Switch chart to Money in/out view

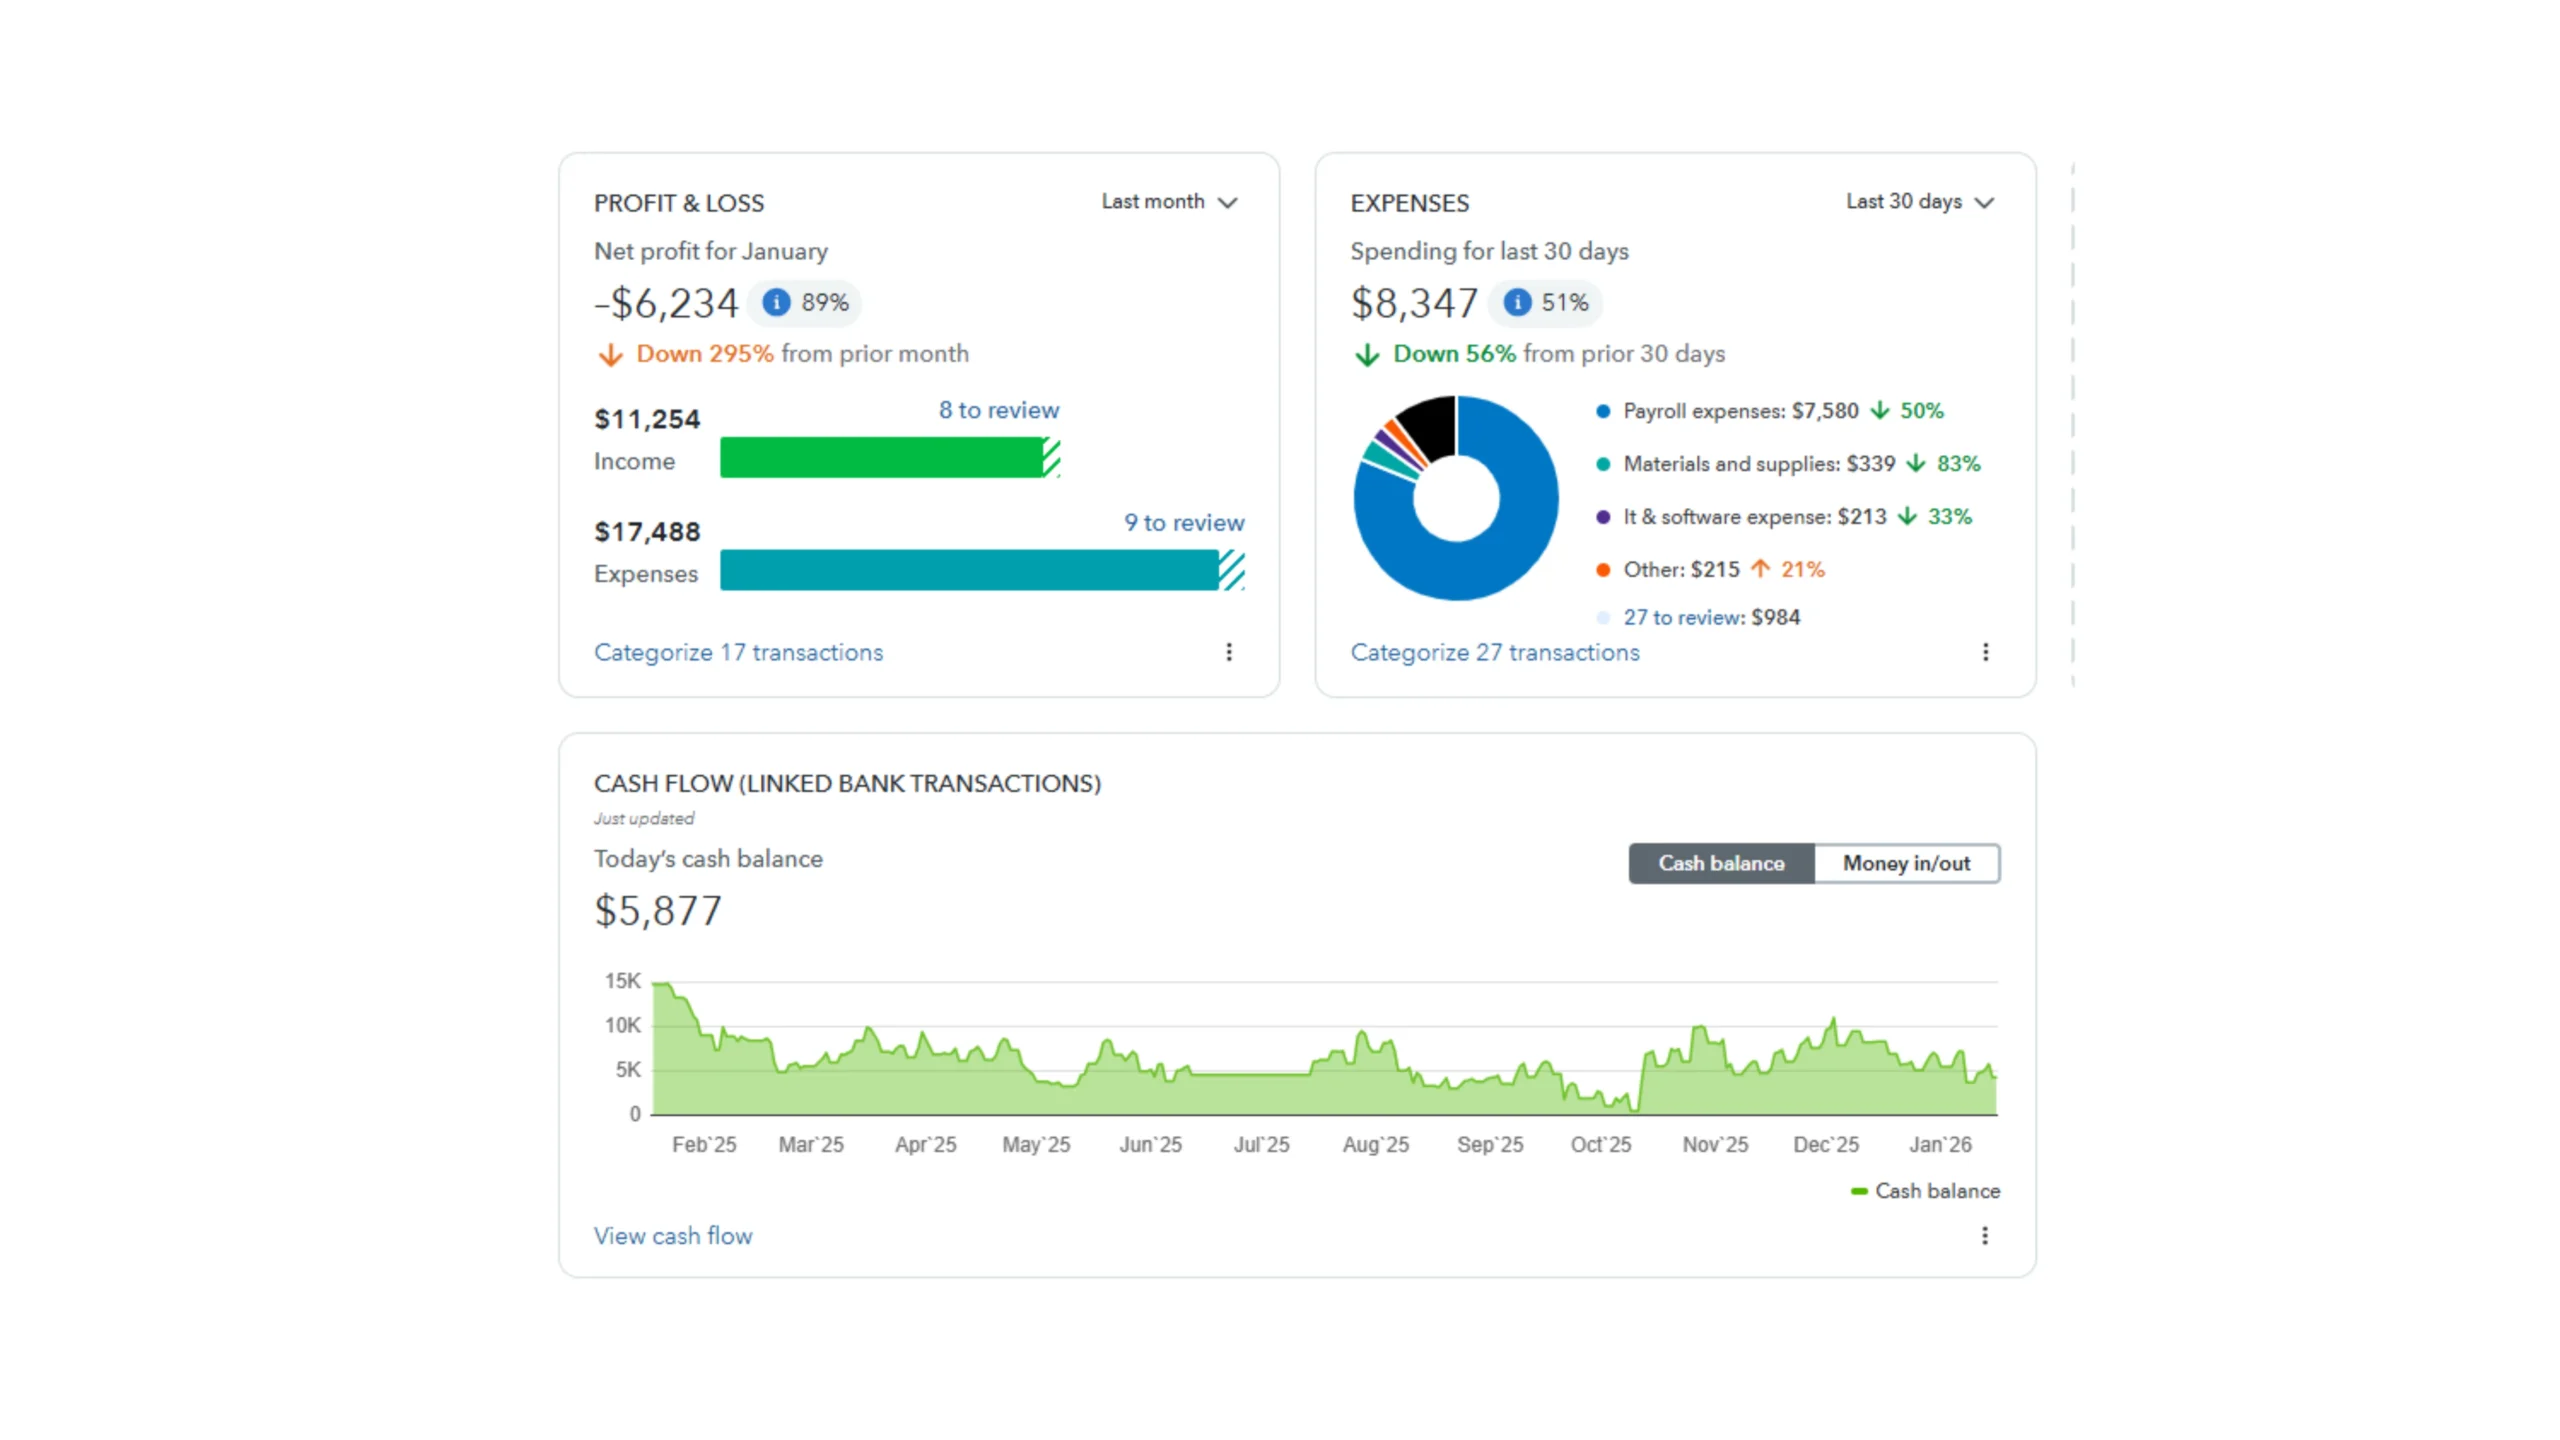1906,863
